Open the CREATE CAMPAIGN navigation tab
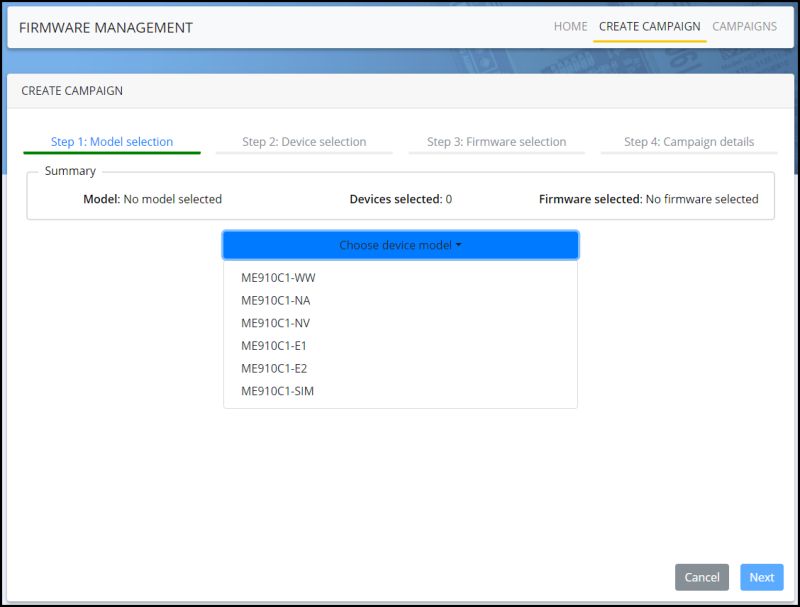Viewport: 800px width, 607px height. (x=649, y=27)
